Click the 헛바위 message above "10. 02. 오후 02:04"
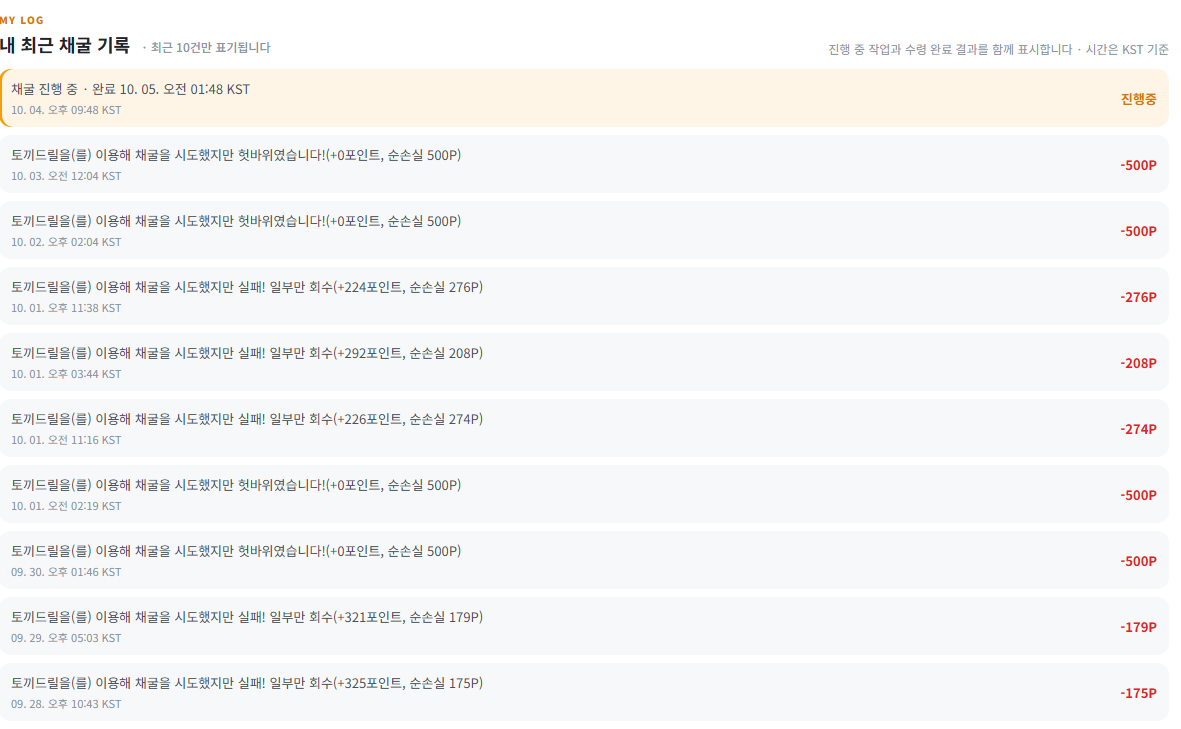Image resolution: width=1181 pixels, height=729 pixels. [236, 221]
